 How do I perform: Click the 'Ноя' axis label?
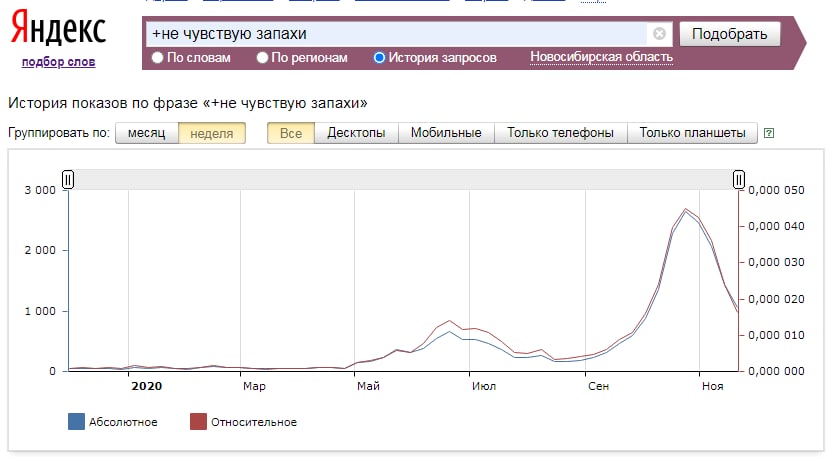tap(712, 386)
